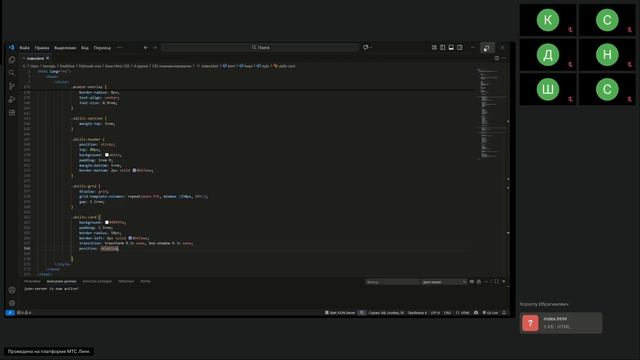Image resolution: width=640 pixels, height=360 pixels.
Task: Close the bottom output panel
Action: click(x=504, y=282)
